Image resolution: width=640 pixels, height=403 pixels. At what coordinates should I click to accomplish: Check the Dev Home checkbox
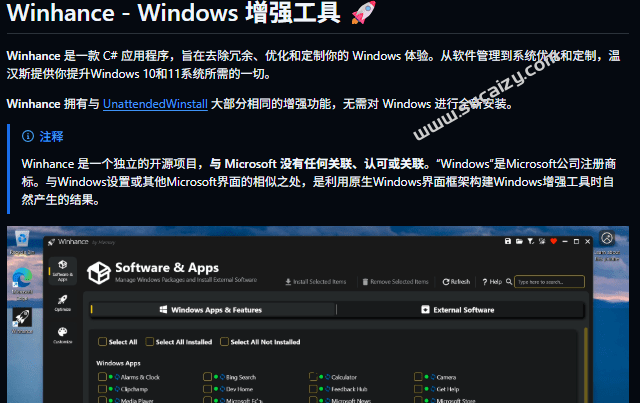pyautogui.click(x=208, y=389)
